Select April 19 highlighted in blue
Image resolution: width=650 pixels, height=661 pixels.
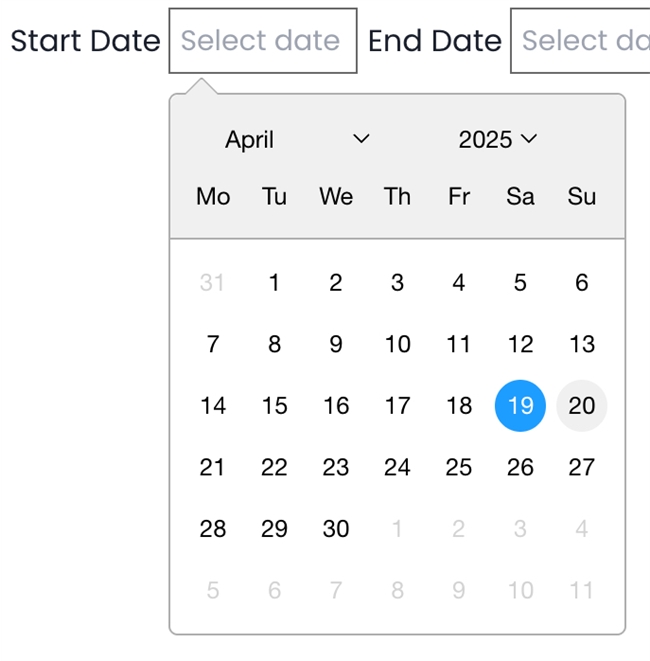(520, 405)
